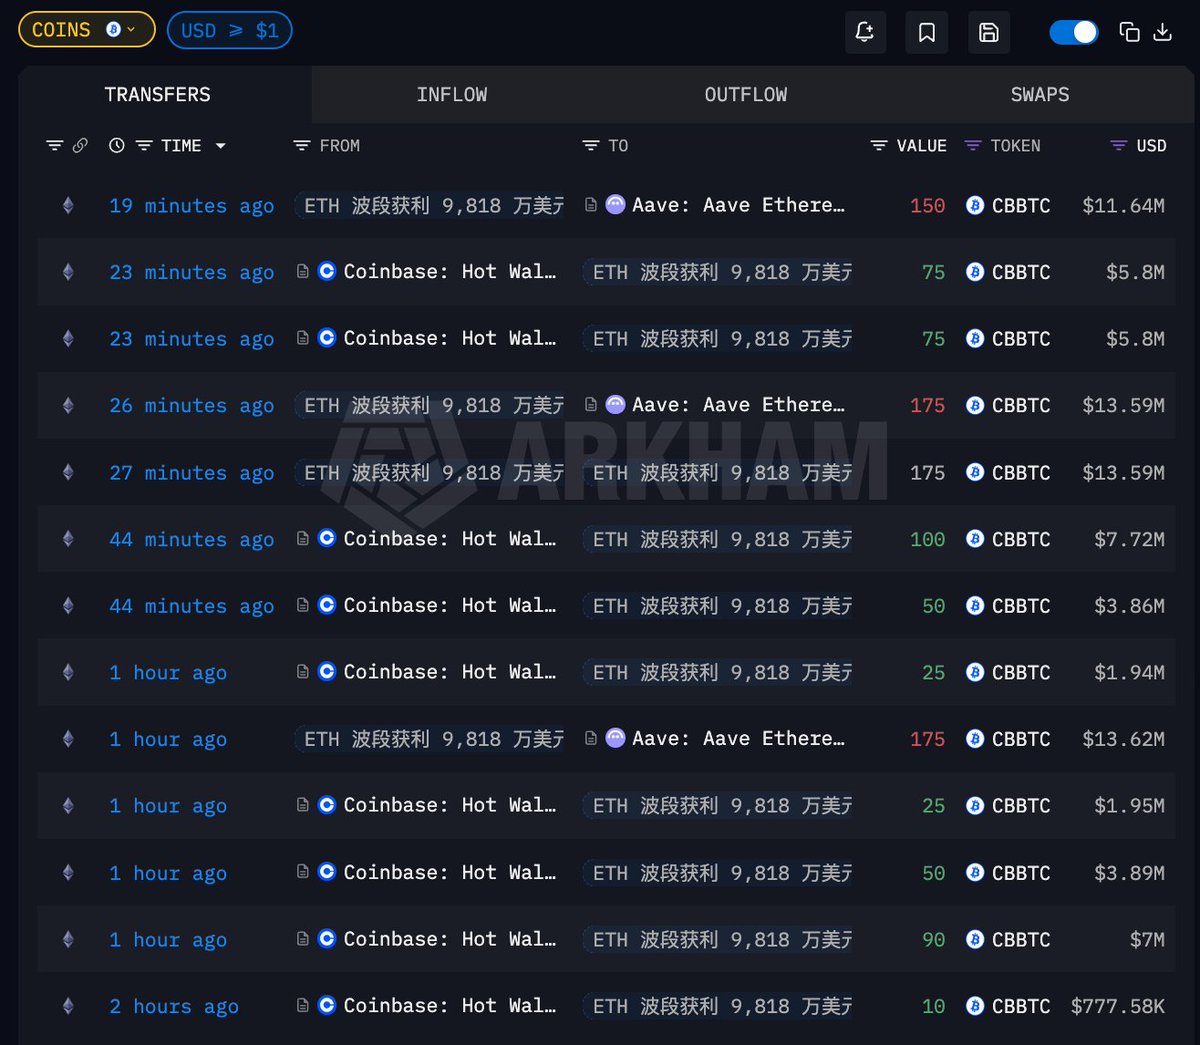The height and width of the screenshot is (1045, 1200).
Task: Click the download icon in top right
Action: point(1162,32)
